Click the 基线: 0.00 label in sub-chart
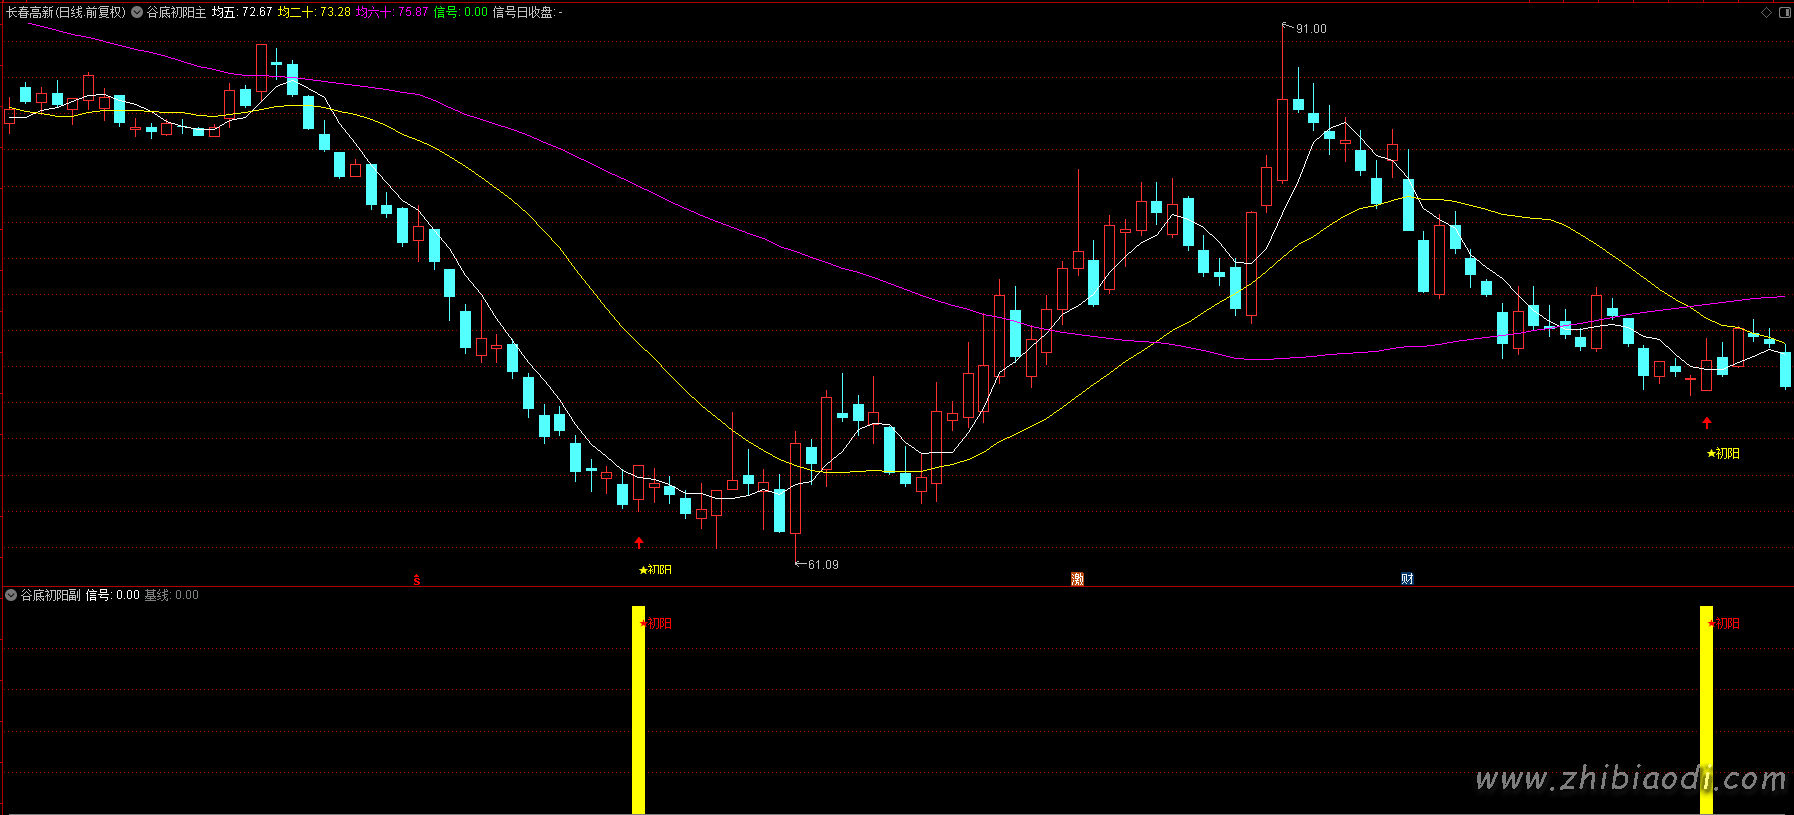The width and height of the screenshot is (1794, 815). [171, 595]
